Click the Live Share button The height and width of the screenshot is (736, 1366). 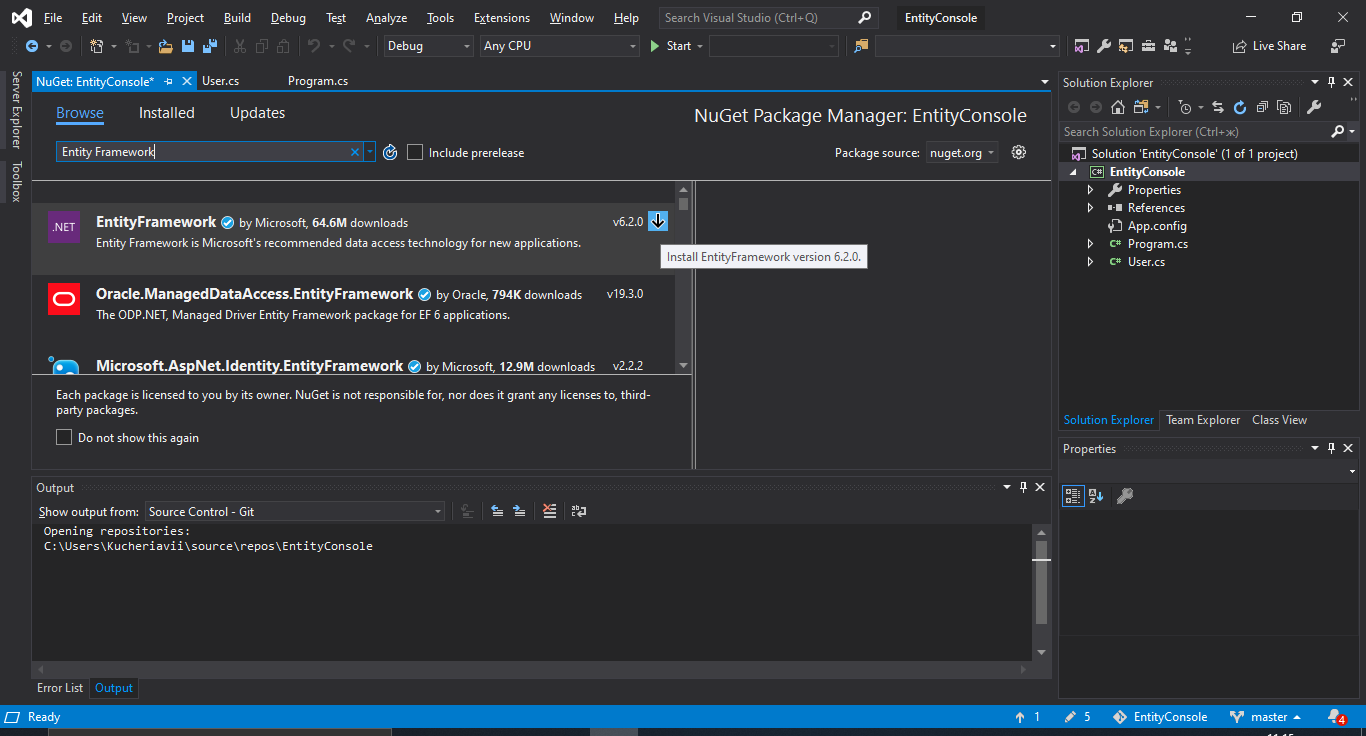click(1269, 46)
